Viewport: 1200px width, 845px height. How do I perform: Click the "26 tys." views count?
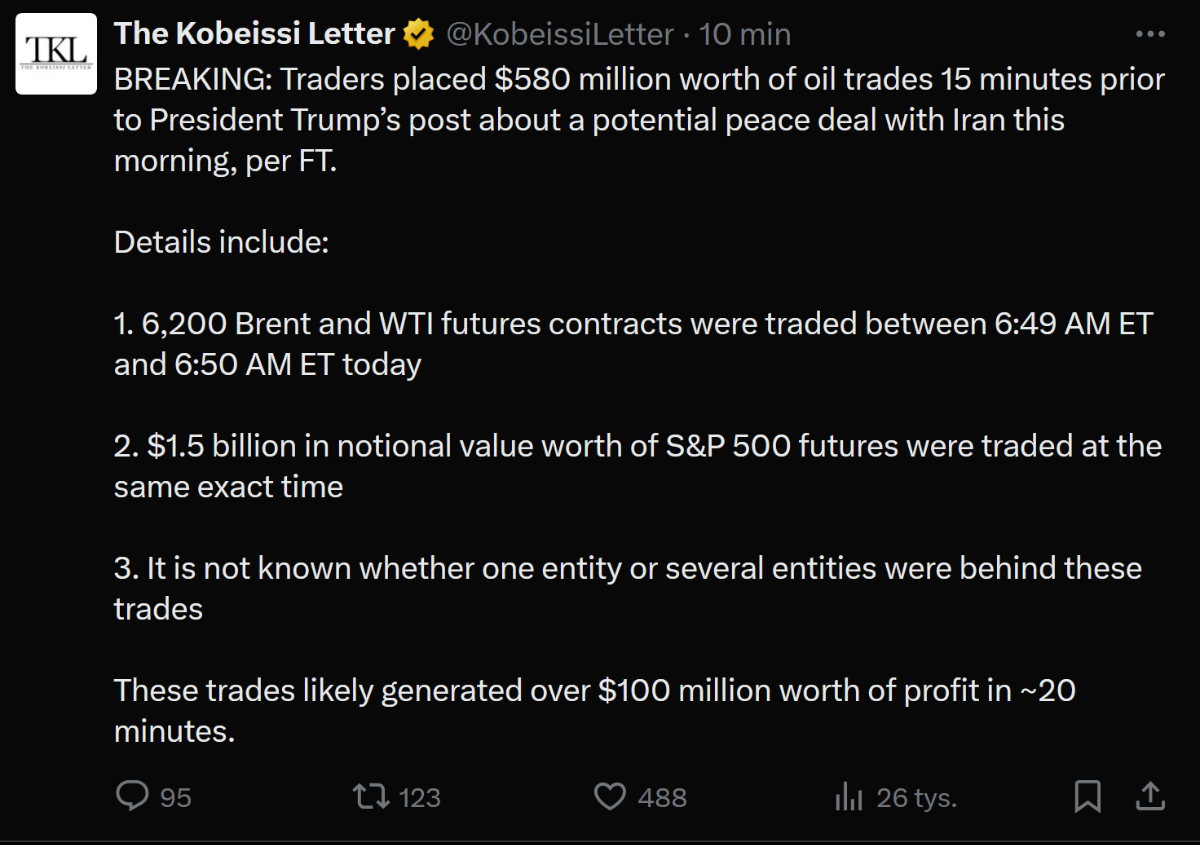tap(916, 797)
